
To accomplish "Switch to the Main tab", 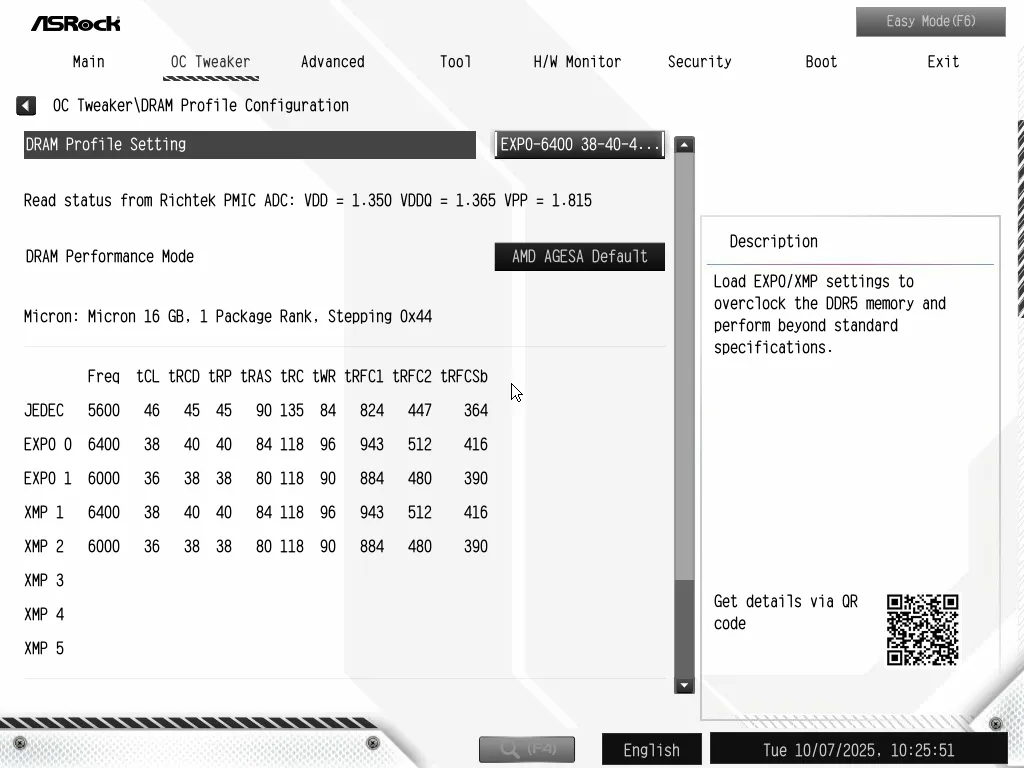I will click(88, 62).
